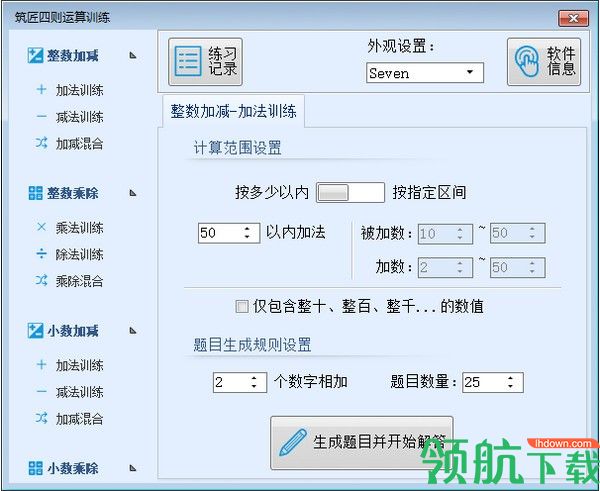Click the 整数乘除 header text

click(x=73, y=193)
